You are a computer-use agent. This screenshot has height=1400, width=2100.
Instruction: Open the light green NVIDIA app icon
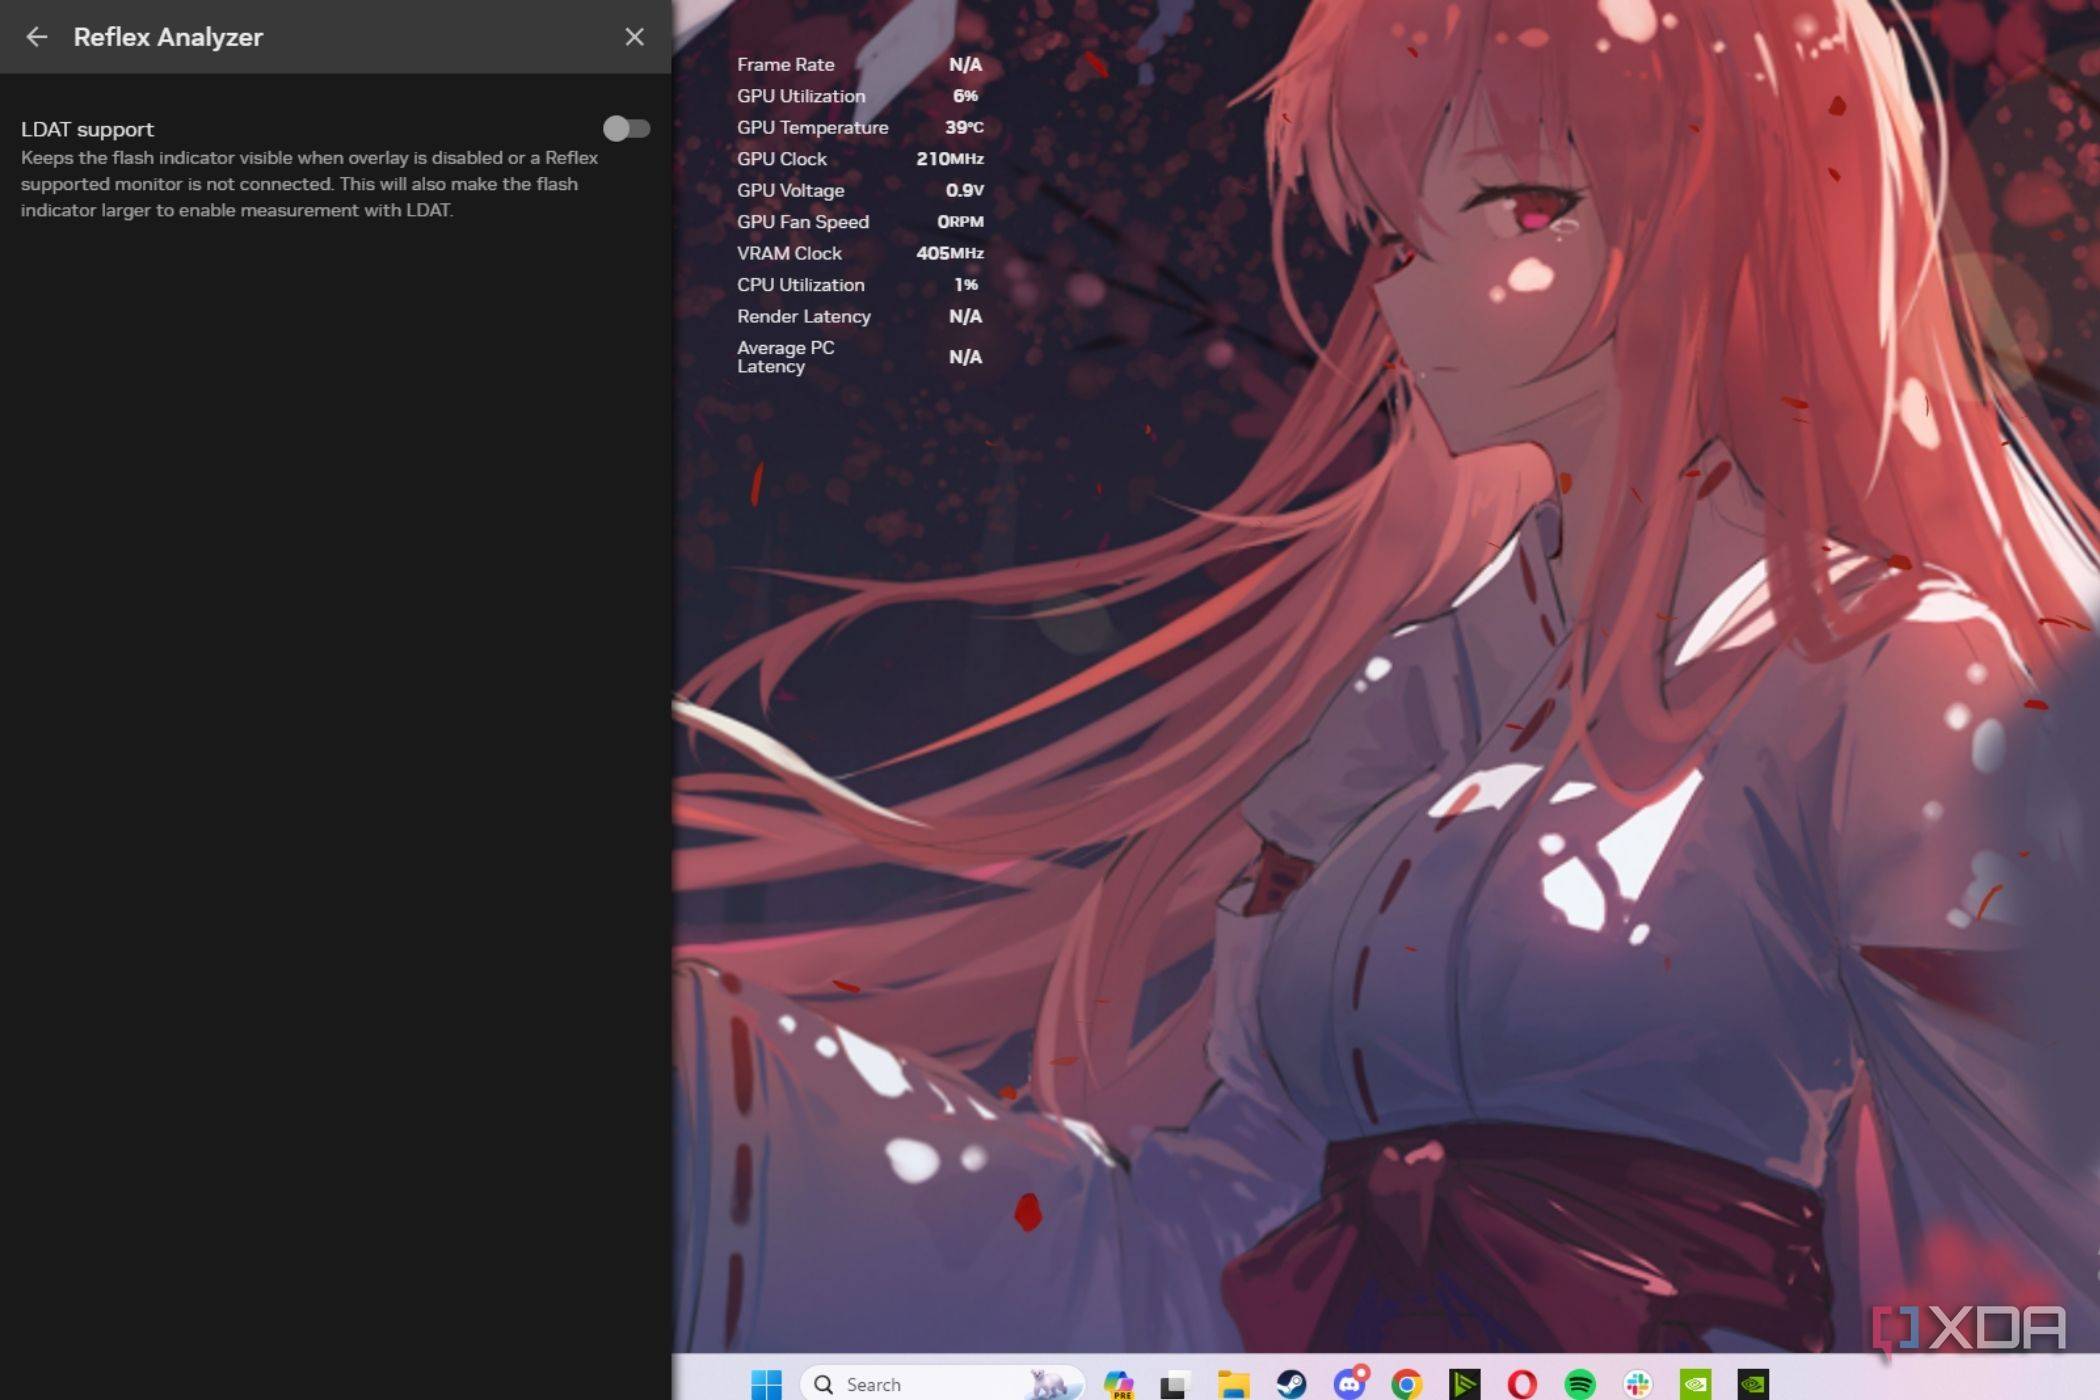coord(1696,1384)
